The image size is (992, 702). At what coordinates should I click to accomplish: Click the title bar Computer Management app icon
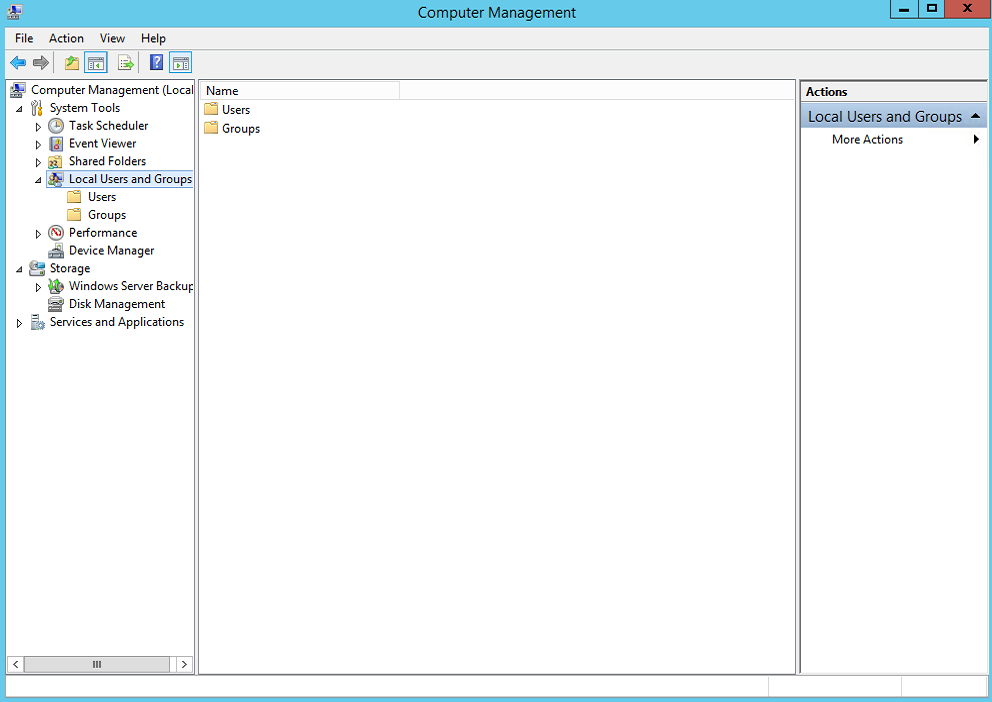pos(15,12)
